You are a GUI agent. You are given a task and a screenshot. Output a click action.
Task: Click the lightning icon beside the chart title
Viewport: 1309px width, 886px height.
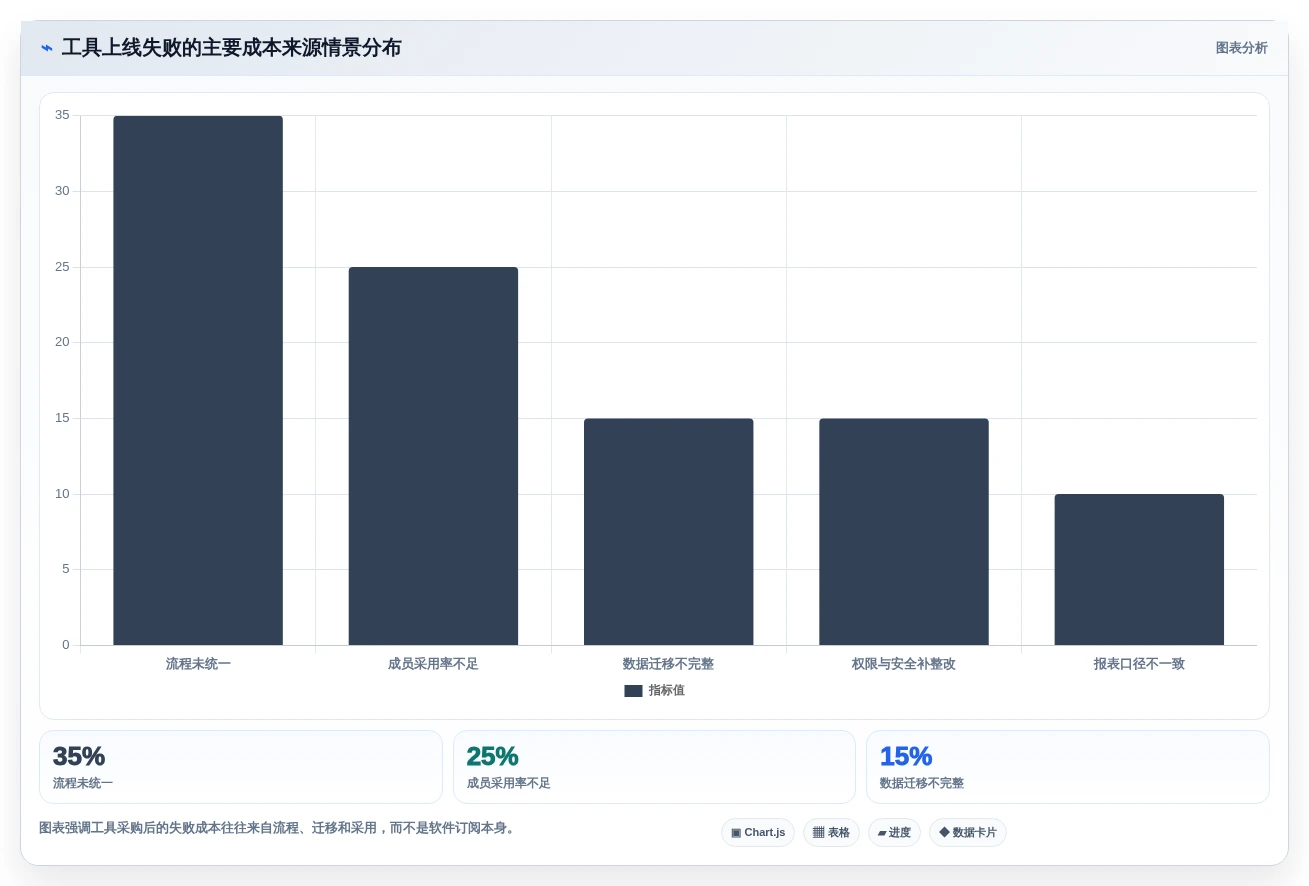(46, 48)
